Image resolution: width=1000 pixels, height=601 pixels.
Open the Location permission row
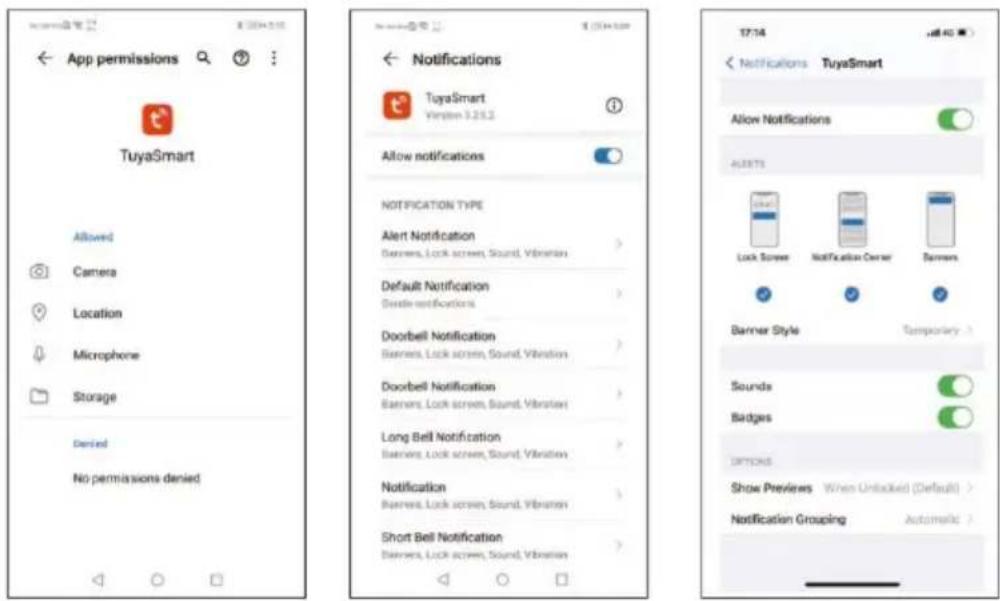(157, 313)
